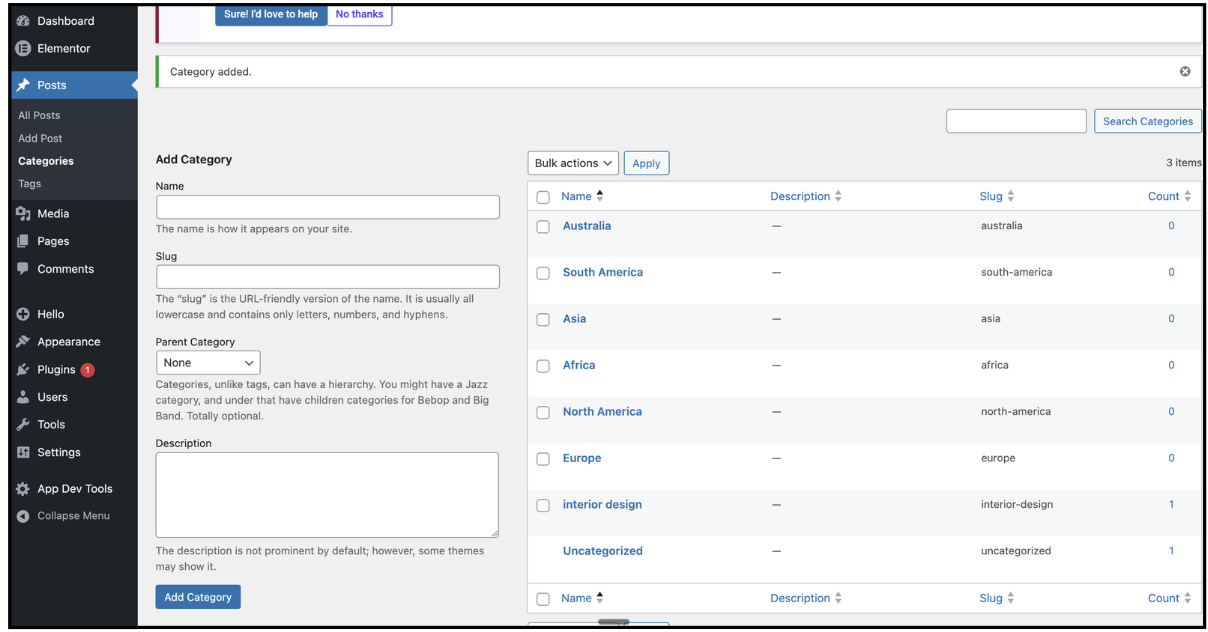
Task: Sort categories by Count column header
Action: 1163,197
